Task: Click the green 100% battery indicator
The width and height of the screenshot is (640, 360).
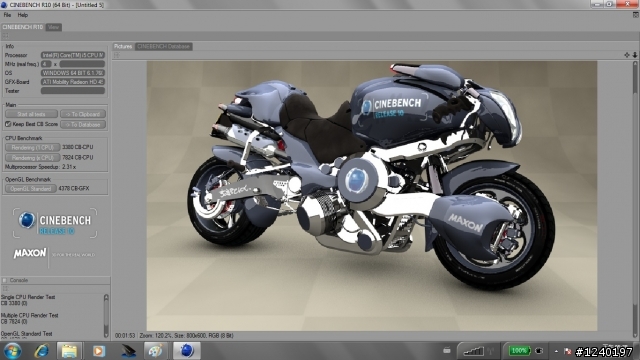Action: coord(519,350)
